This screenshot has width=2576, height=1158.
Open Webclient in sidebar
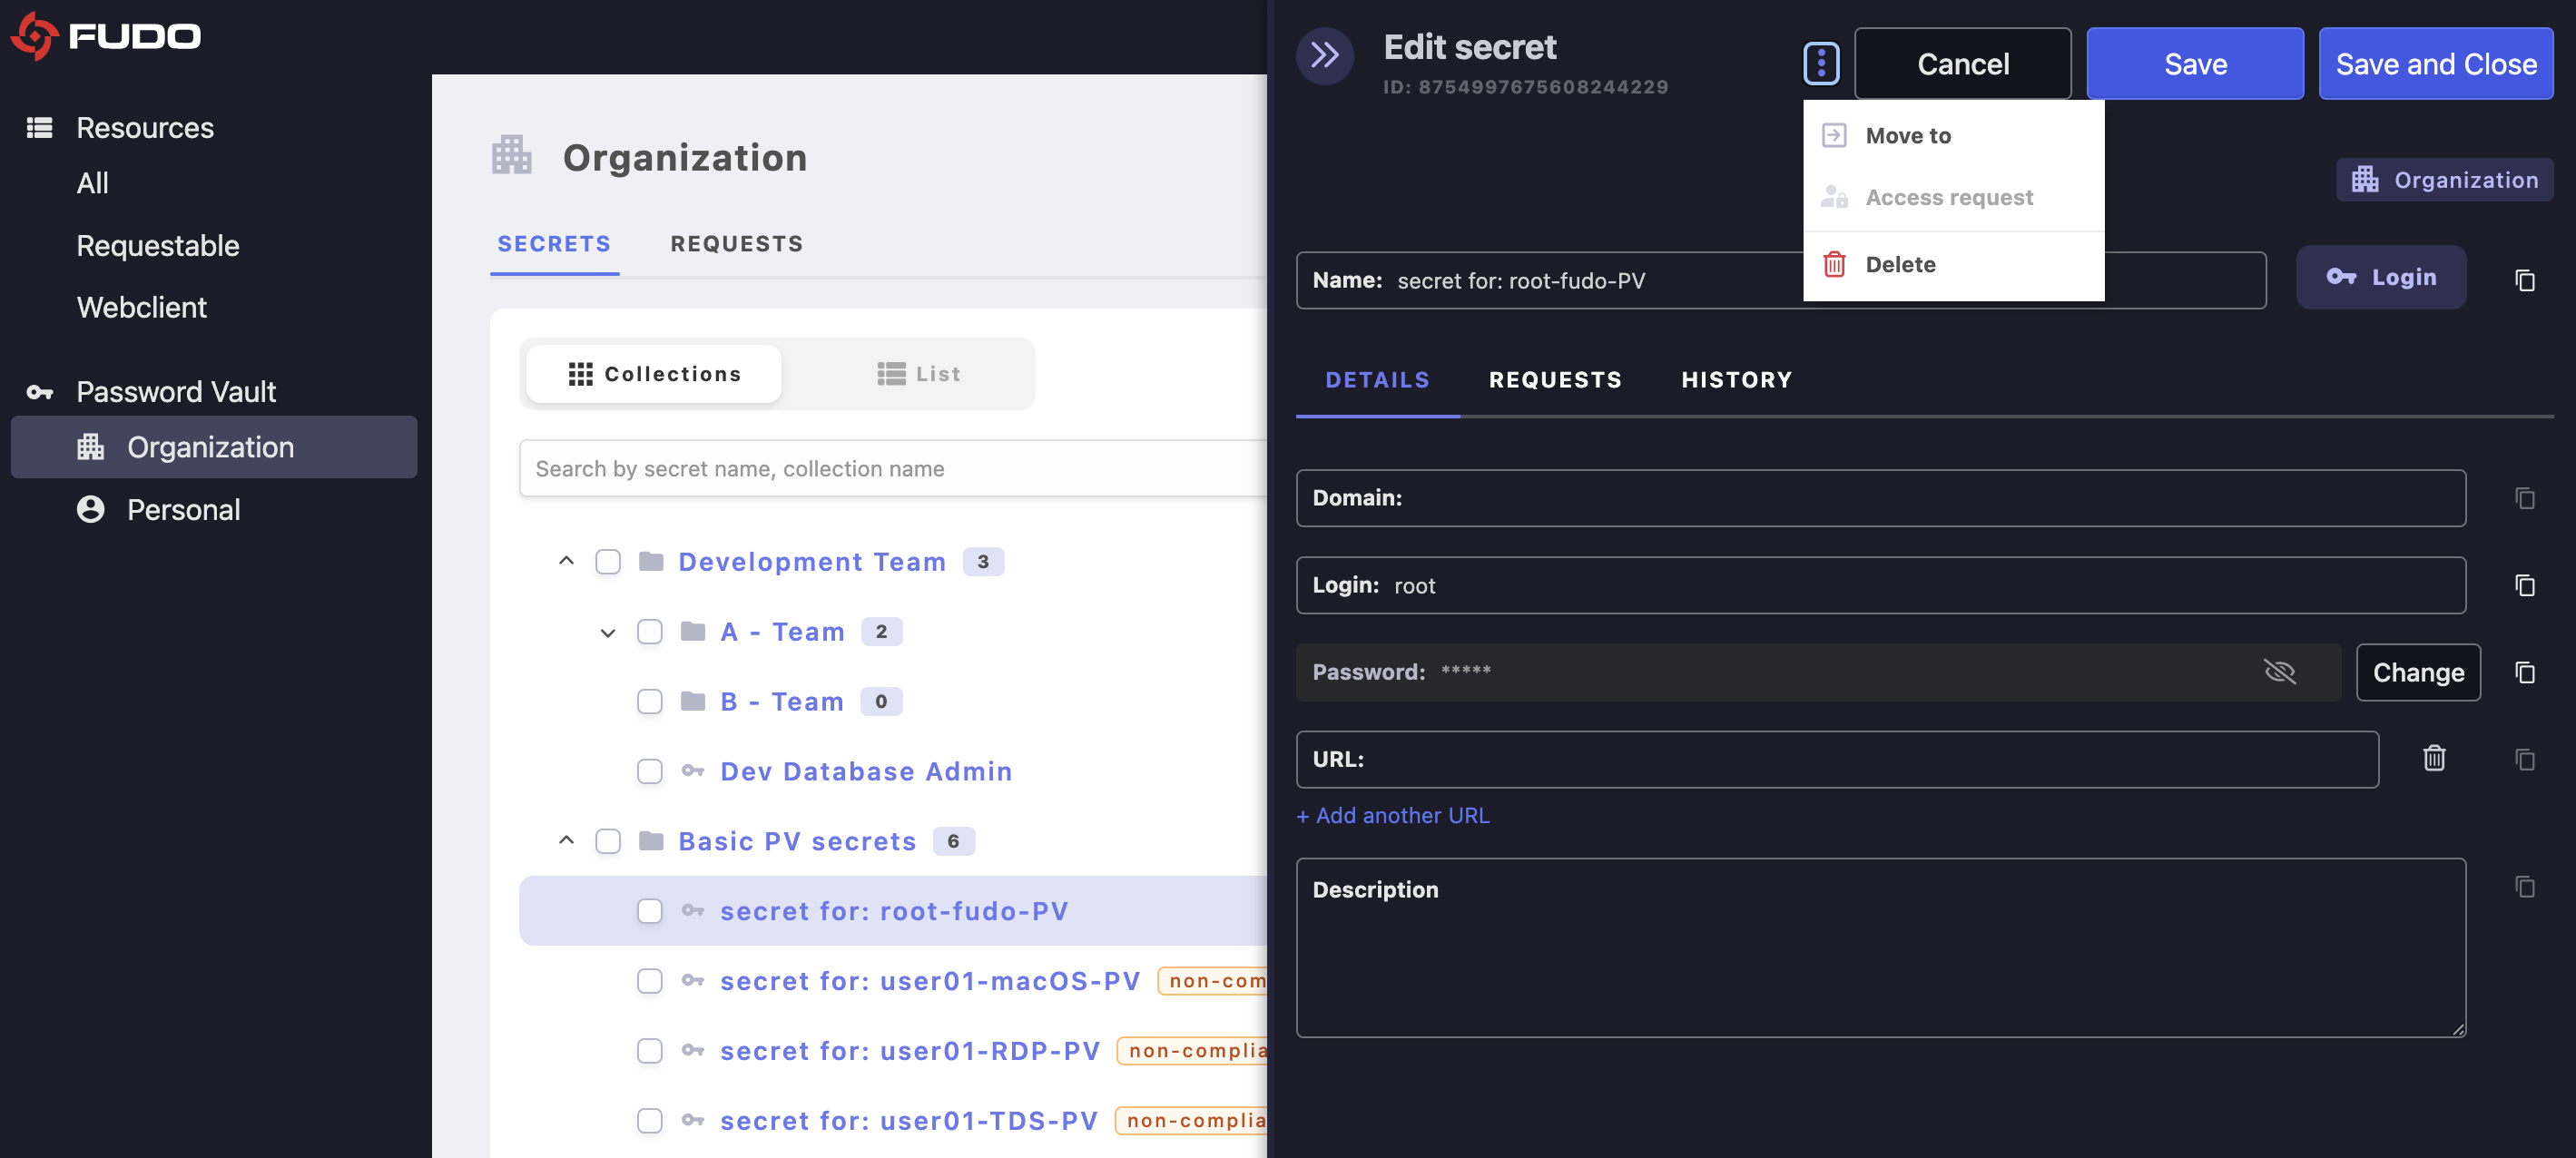(x=141, y=307)
